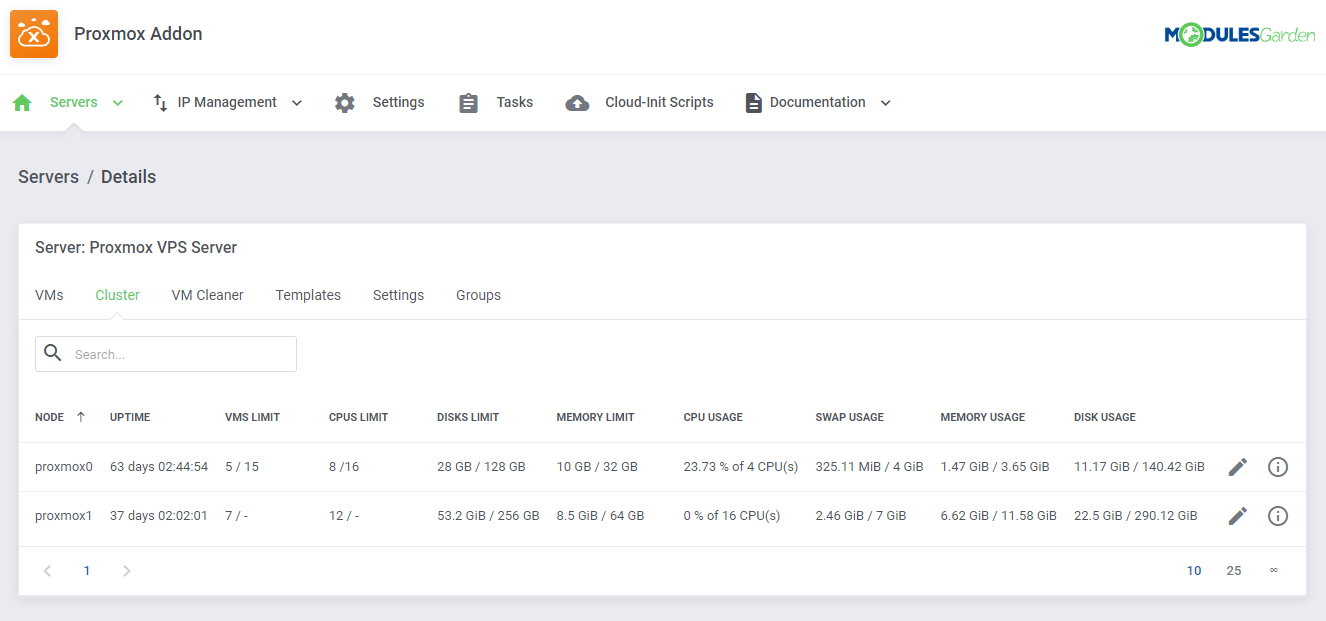This screenshot has height=621, width=1326.
Task: Click the 'Server: Proxmox VPS Server' heading
Action: (136, 247)
